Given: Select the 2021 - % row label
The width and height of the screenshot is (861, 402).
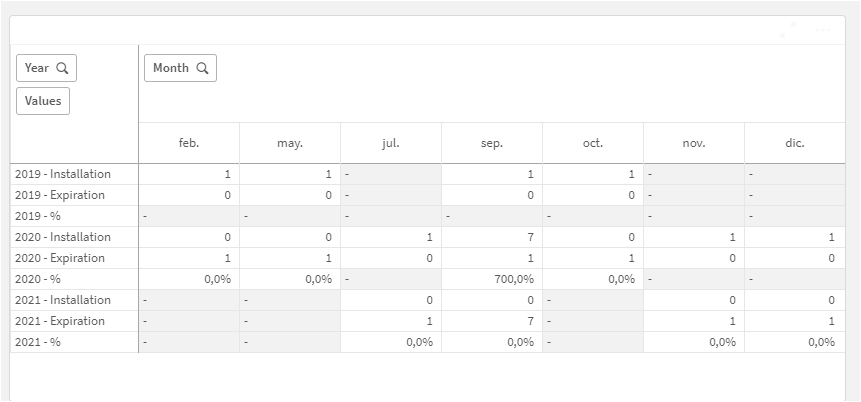Looking at the screenshot, I should coord(38,342).
